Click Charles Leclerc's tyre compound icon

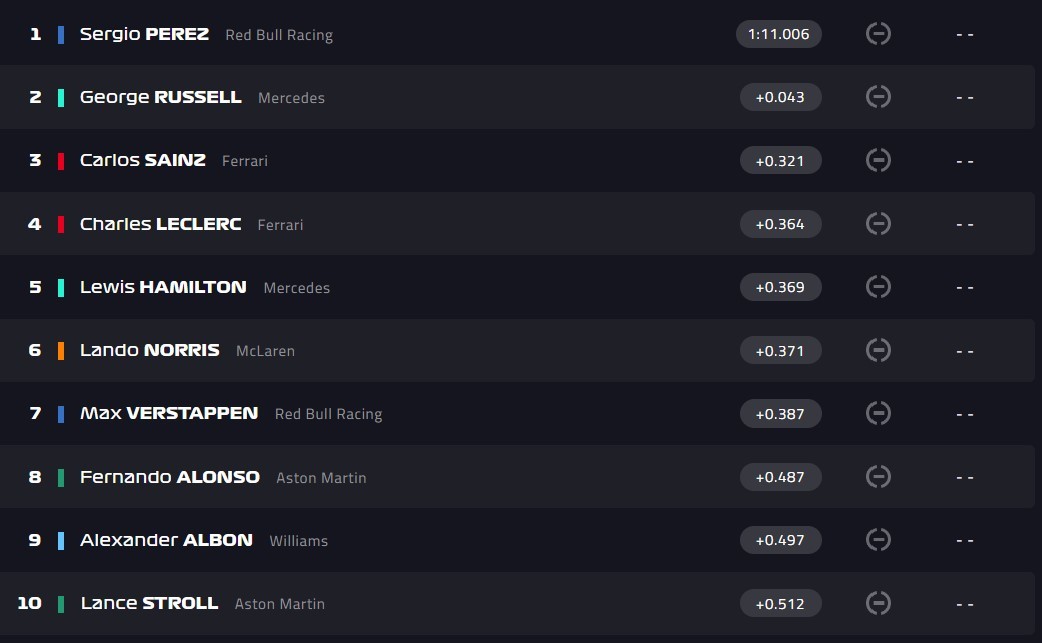(x=878, y=223)
